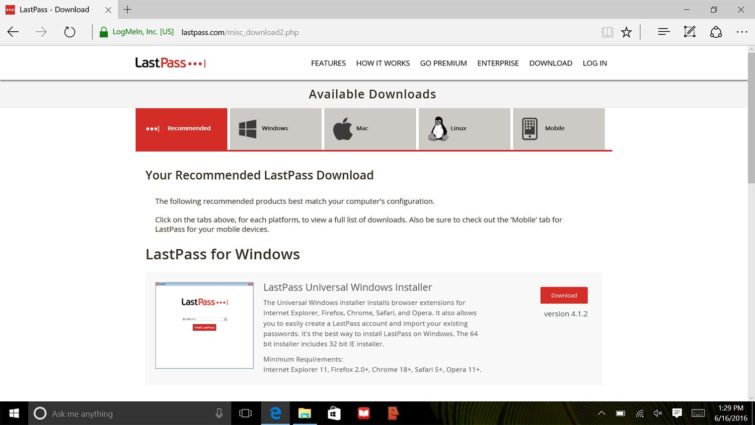The height and width of the screenshot is (425, 755).
Task: Switch to the Mac downloads tab
Action: pyautogui.click(x=370, y=129)
